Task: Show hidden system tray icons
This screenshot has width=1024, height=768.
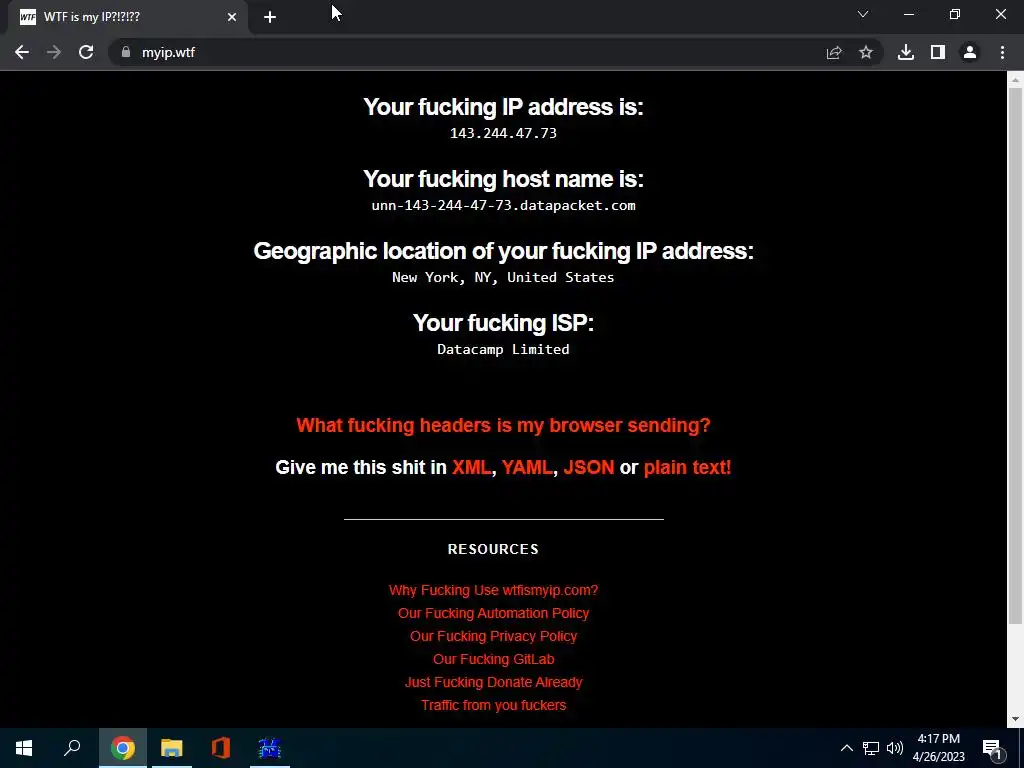Action: tap(846, 748)
